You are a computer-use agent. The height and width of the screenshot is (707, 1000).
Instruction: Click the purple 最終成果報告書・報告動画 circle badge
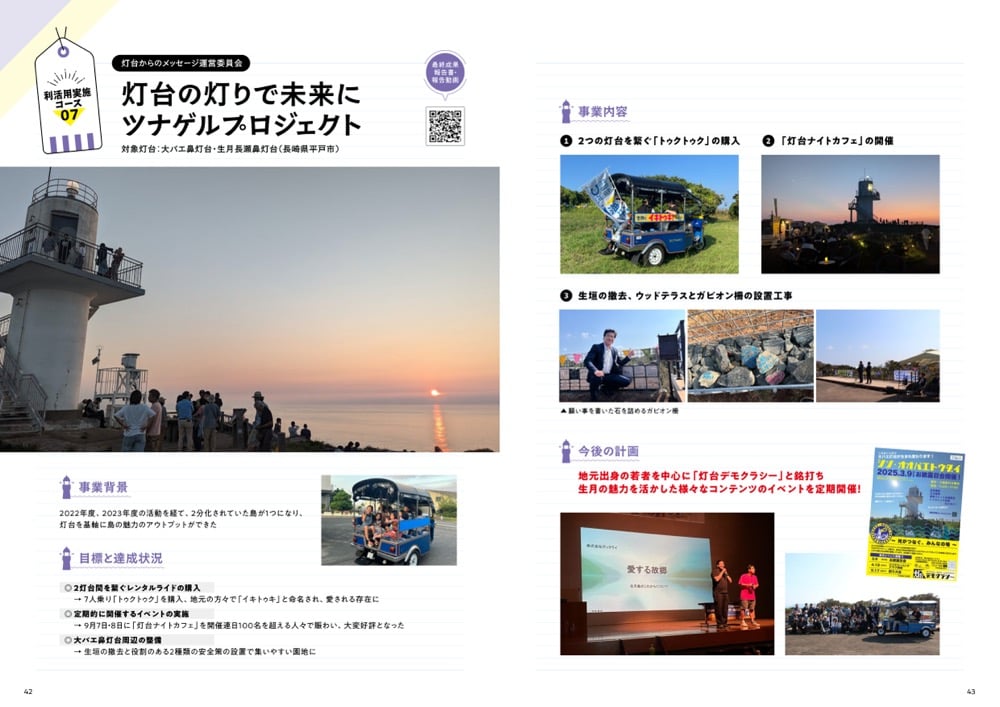[444, 73]
